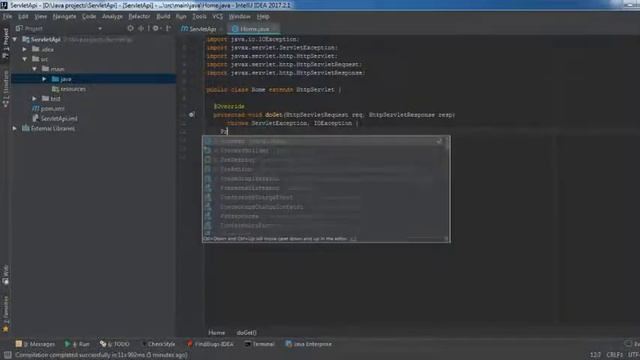Select ServletApi.iml in project tree
The image size is (640, 360).
(x=59, y=118)
